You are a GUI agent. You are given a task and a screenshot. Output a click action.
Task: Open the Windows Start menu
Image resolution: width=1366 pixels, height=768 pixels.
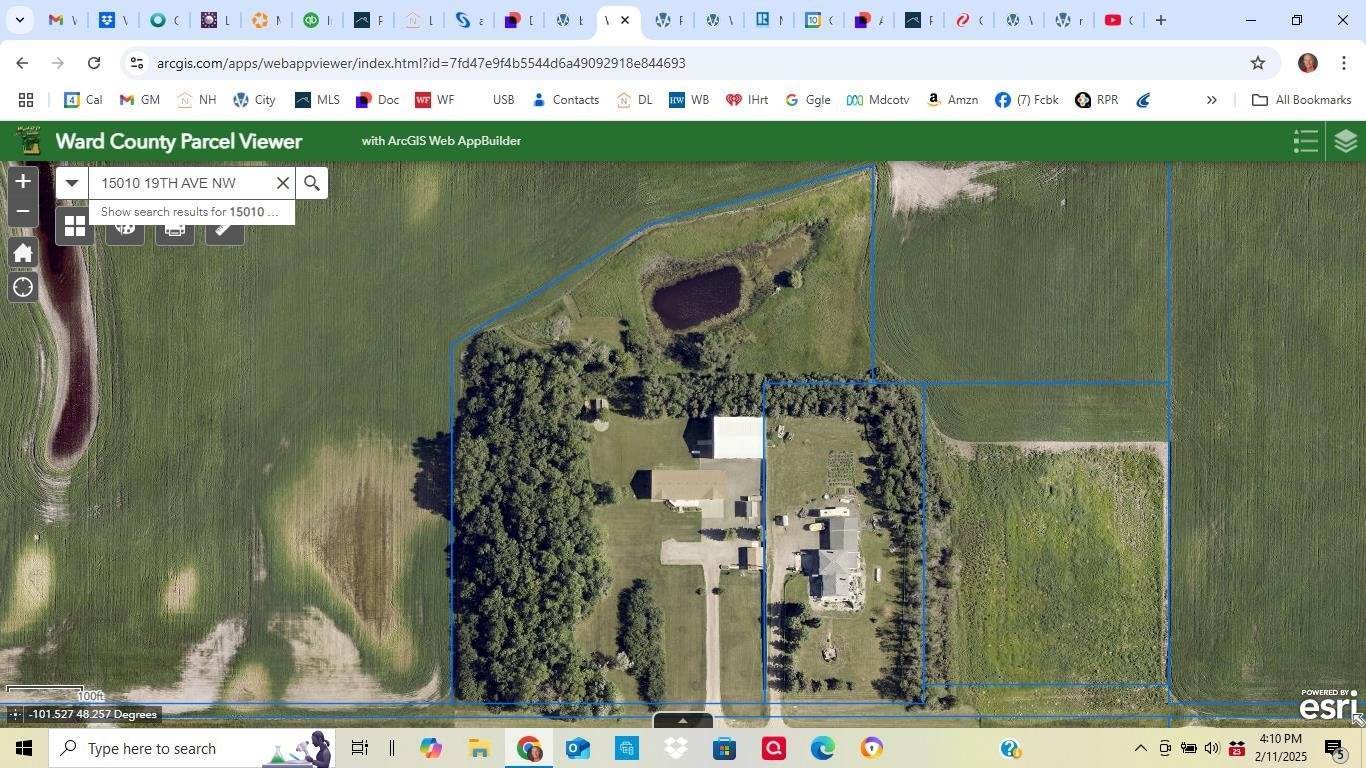tap(24, 748)
